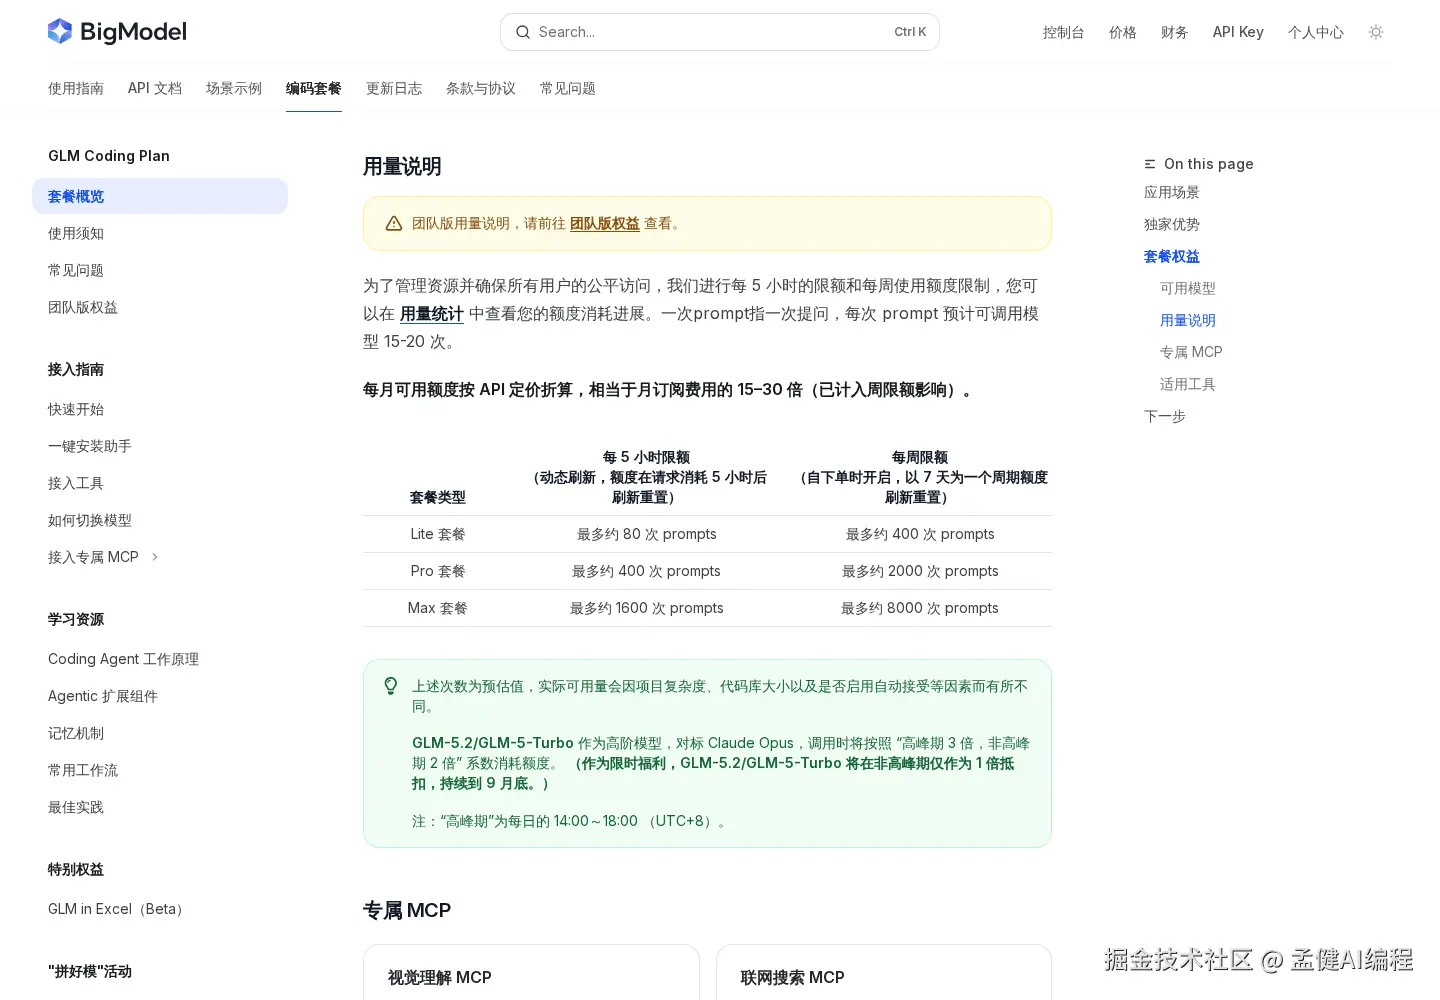This screenshot has height=1000, width=1440.
Task: Click cell 最多约 2000 次 prompts
Action: click(x=920, y=571)
